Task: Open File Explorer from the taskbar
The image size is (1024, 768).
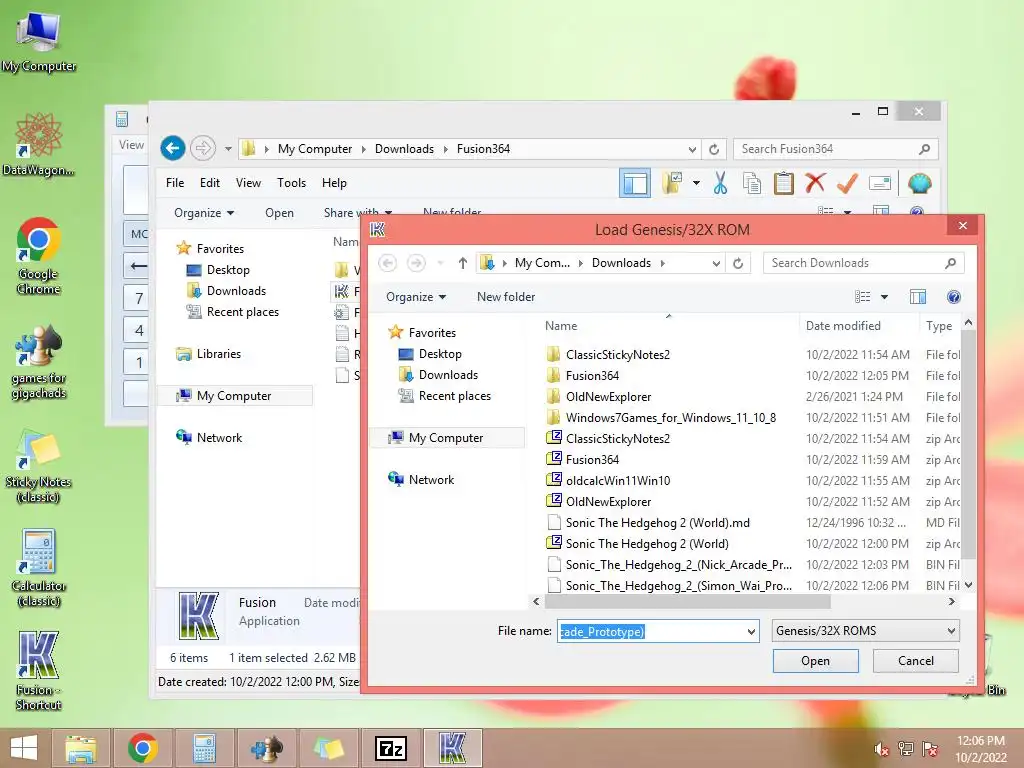Action: click(80, 748)
